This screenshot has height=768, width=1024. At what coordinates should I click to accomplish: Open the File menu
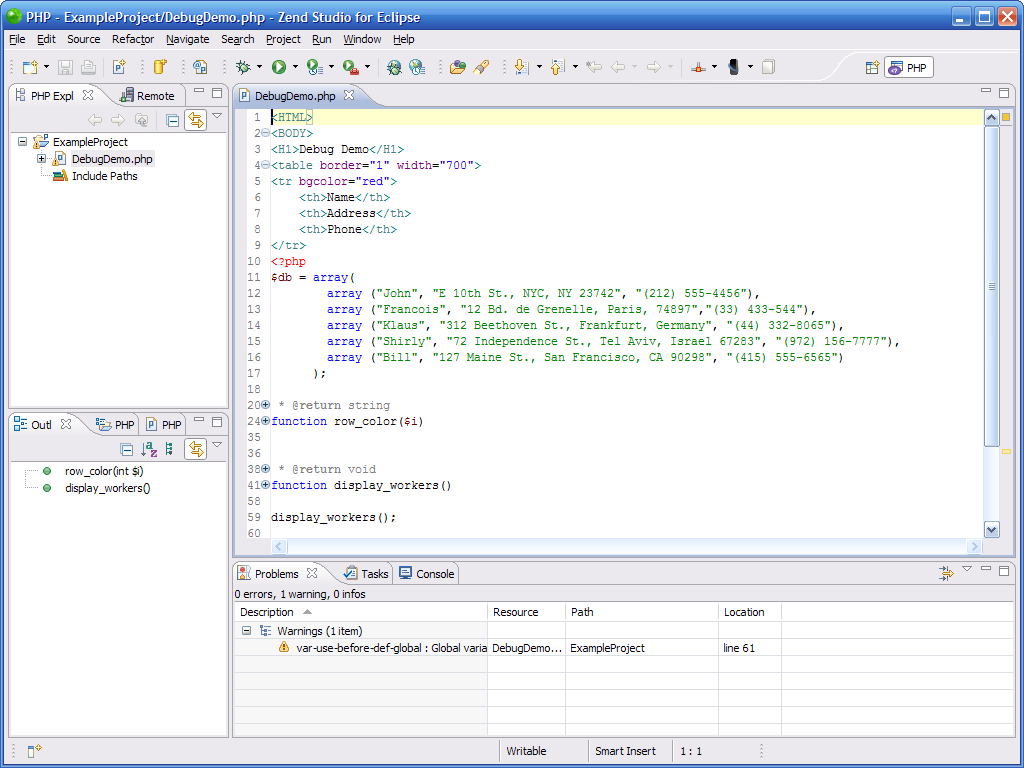pos(17,39)
